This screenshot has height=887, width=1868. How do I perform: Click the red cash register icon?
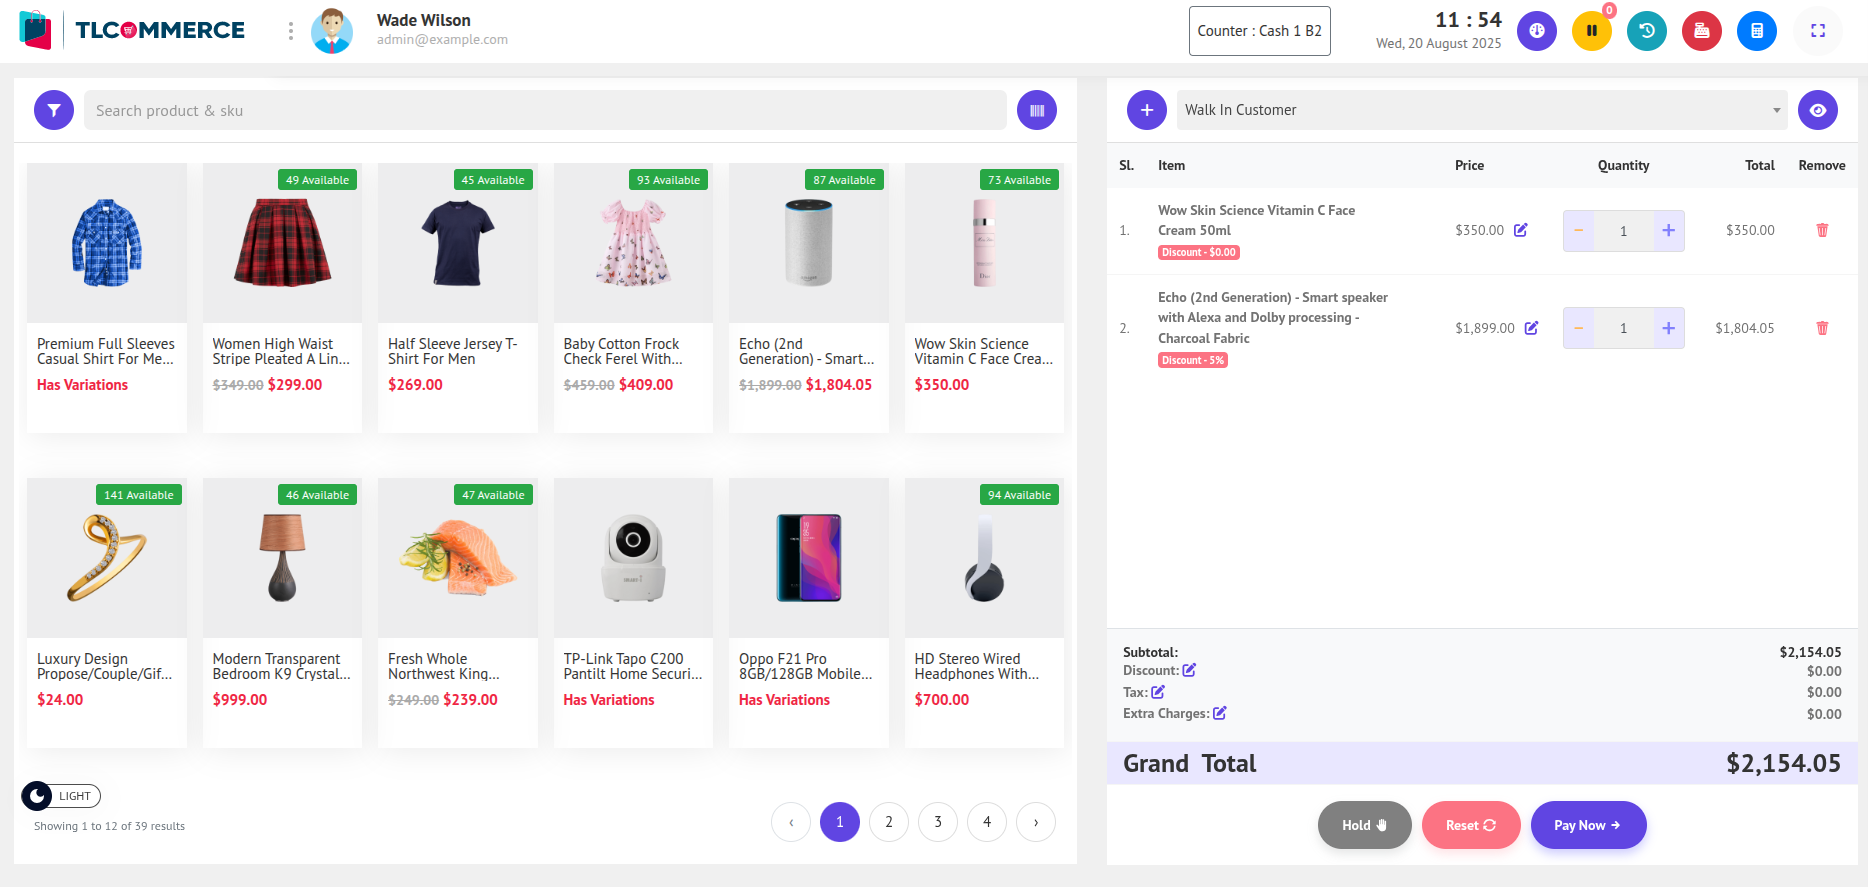1701,31
